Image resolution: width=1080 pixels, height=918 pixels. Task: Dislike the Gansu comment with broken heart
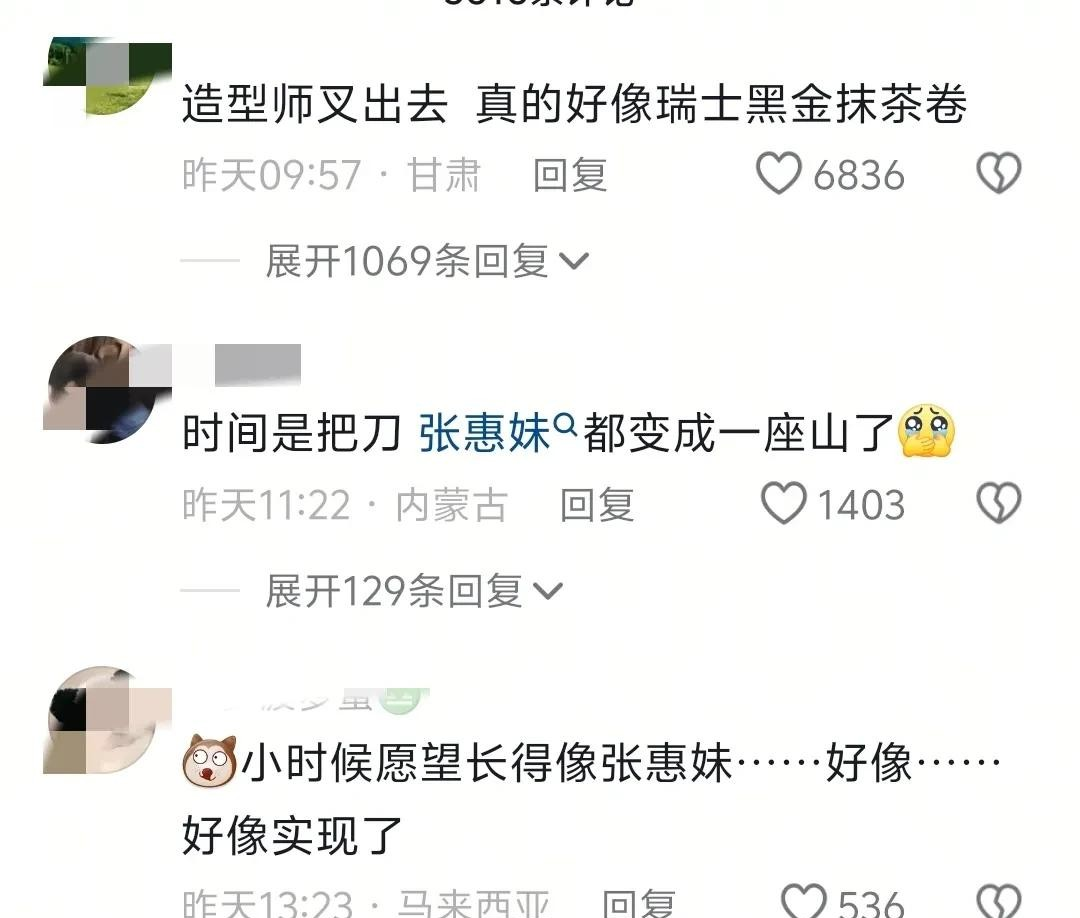(999, 173)
